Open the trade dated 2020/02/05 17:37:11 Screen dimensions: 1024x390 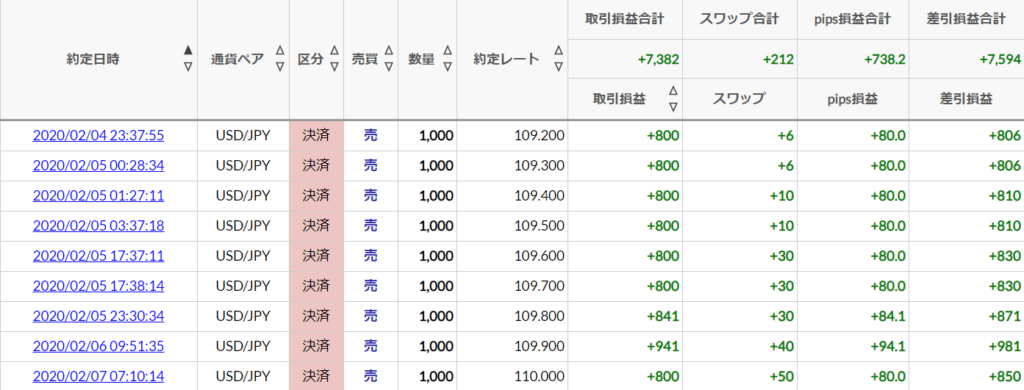[x=98, y=256]
